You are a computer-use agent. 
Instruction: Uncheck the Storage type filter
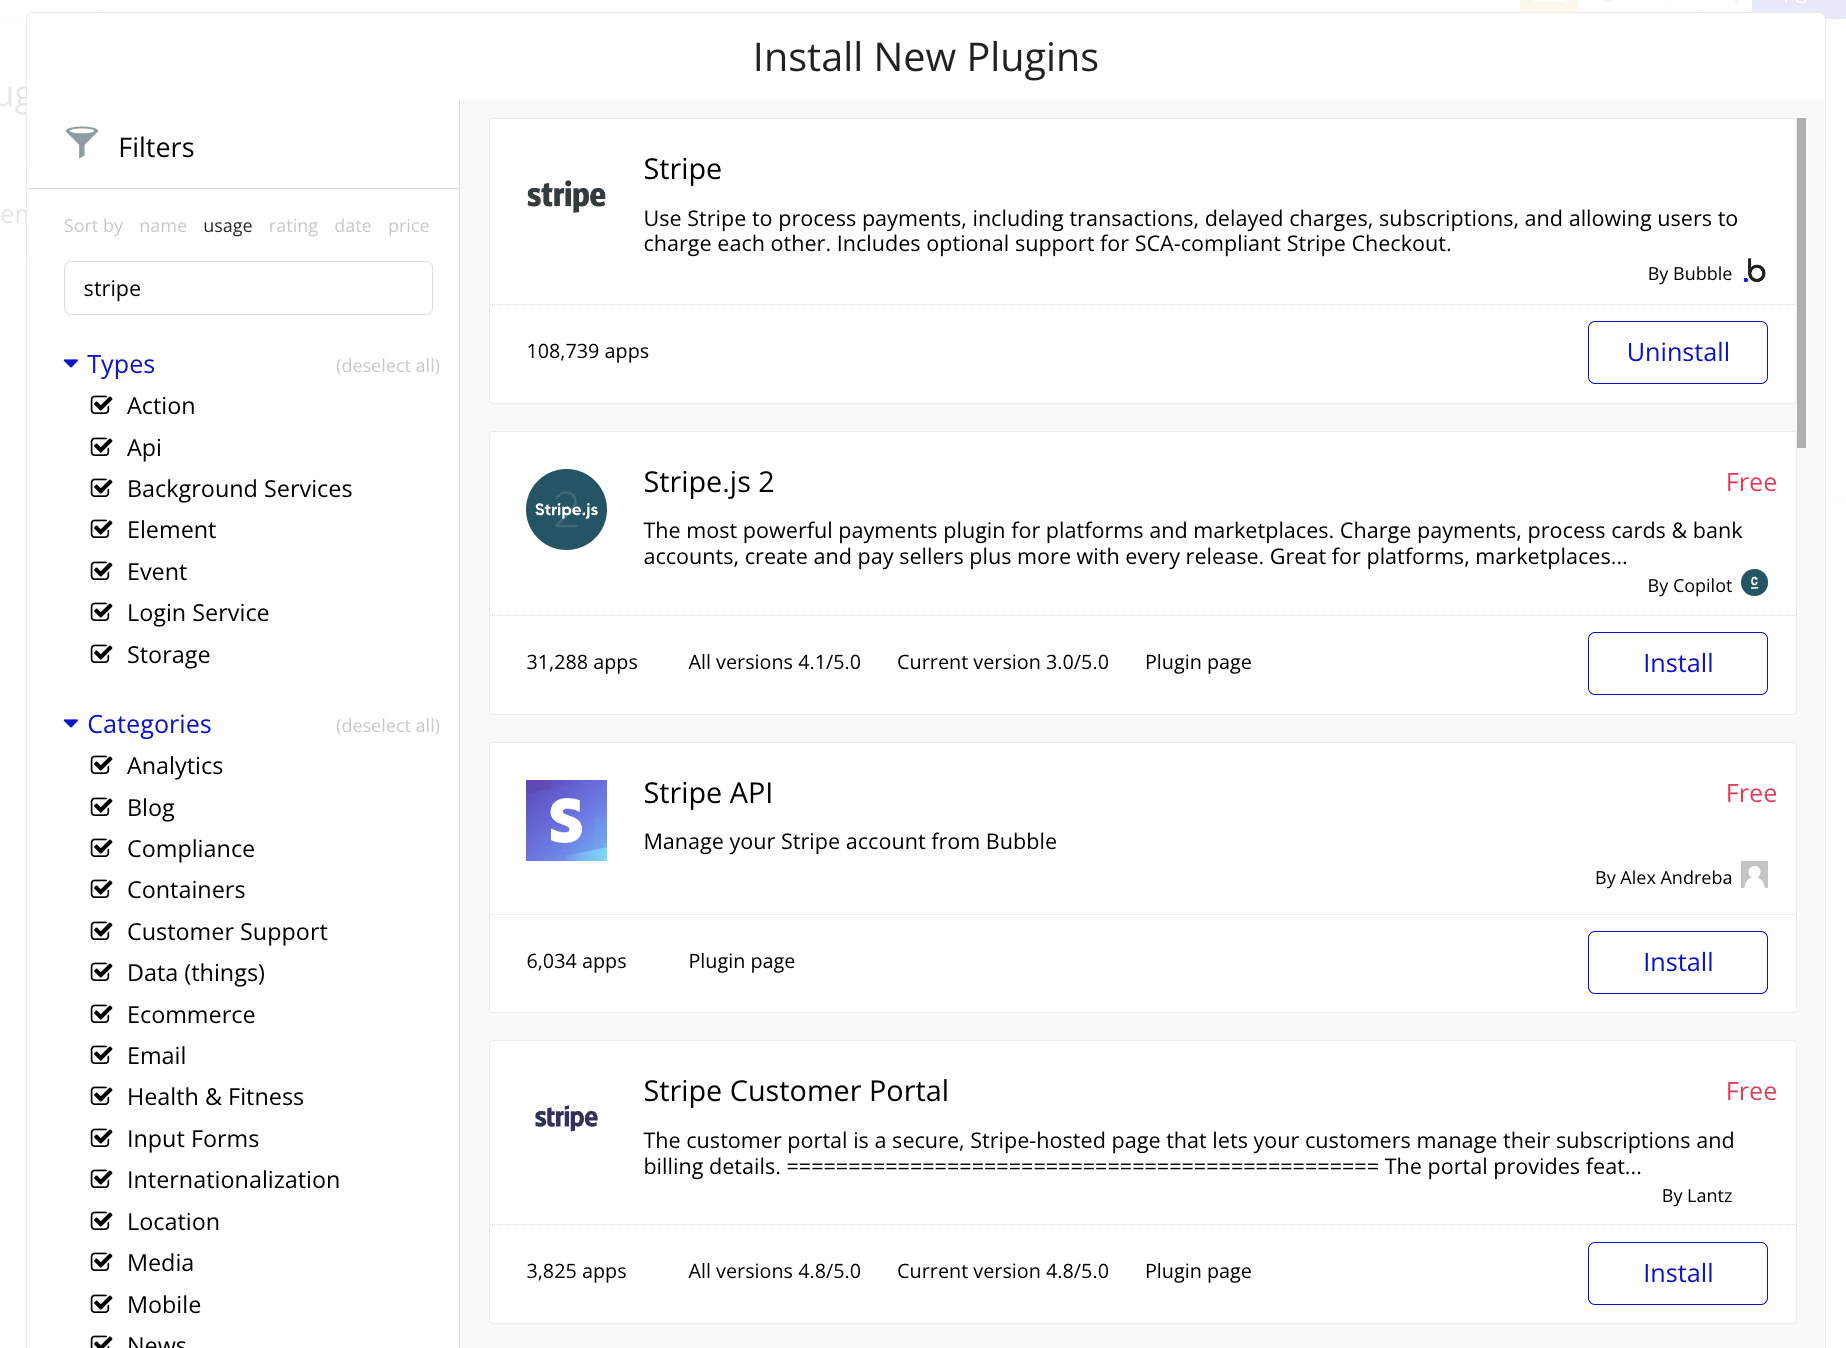(x=101, y=654)
